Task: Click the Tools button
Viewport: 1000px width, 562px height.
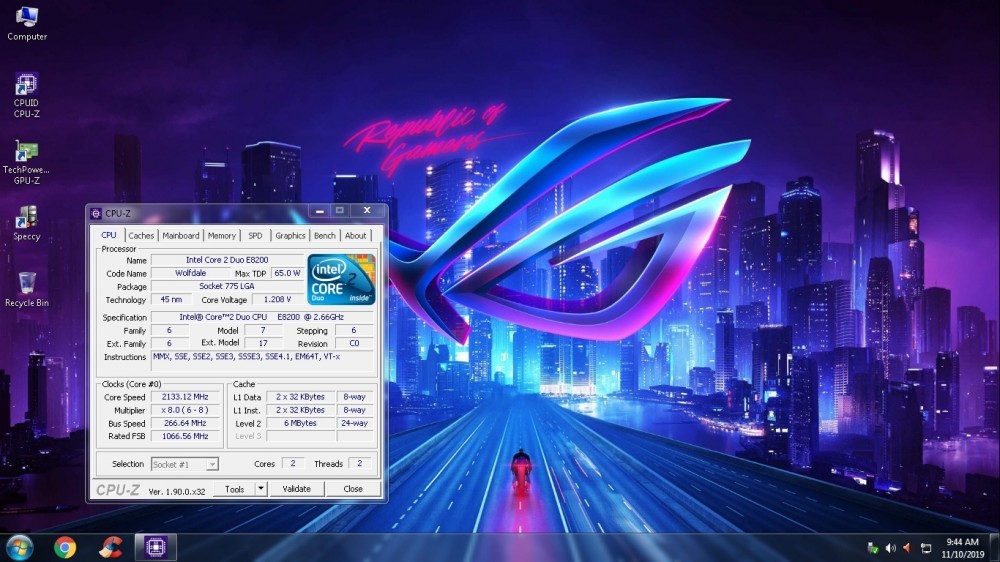Action: pyautogui.click(x=234, y=489)
